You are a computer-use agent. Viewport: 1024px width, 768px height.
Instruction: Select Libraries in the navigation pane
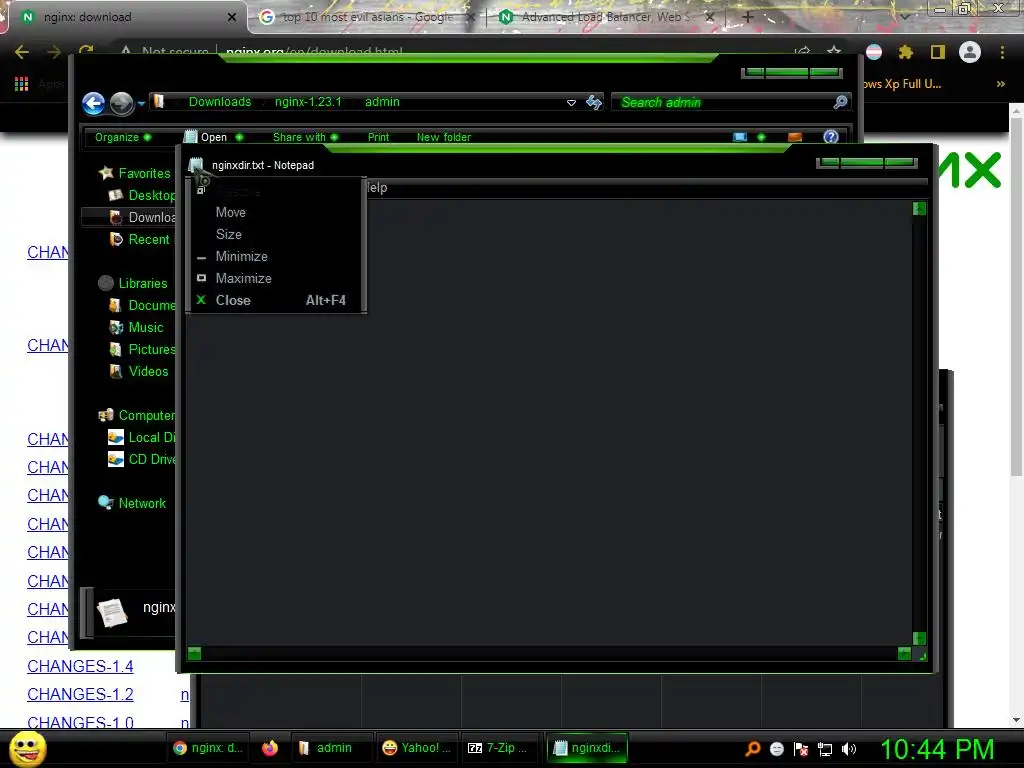(x=133, y=283)
